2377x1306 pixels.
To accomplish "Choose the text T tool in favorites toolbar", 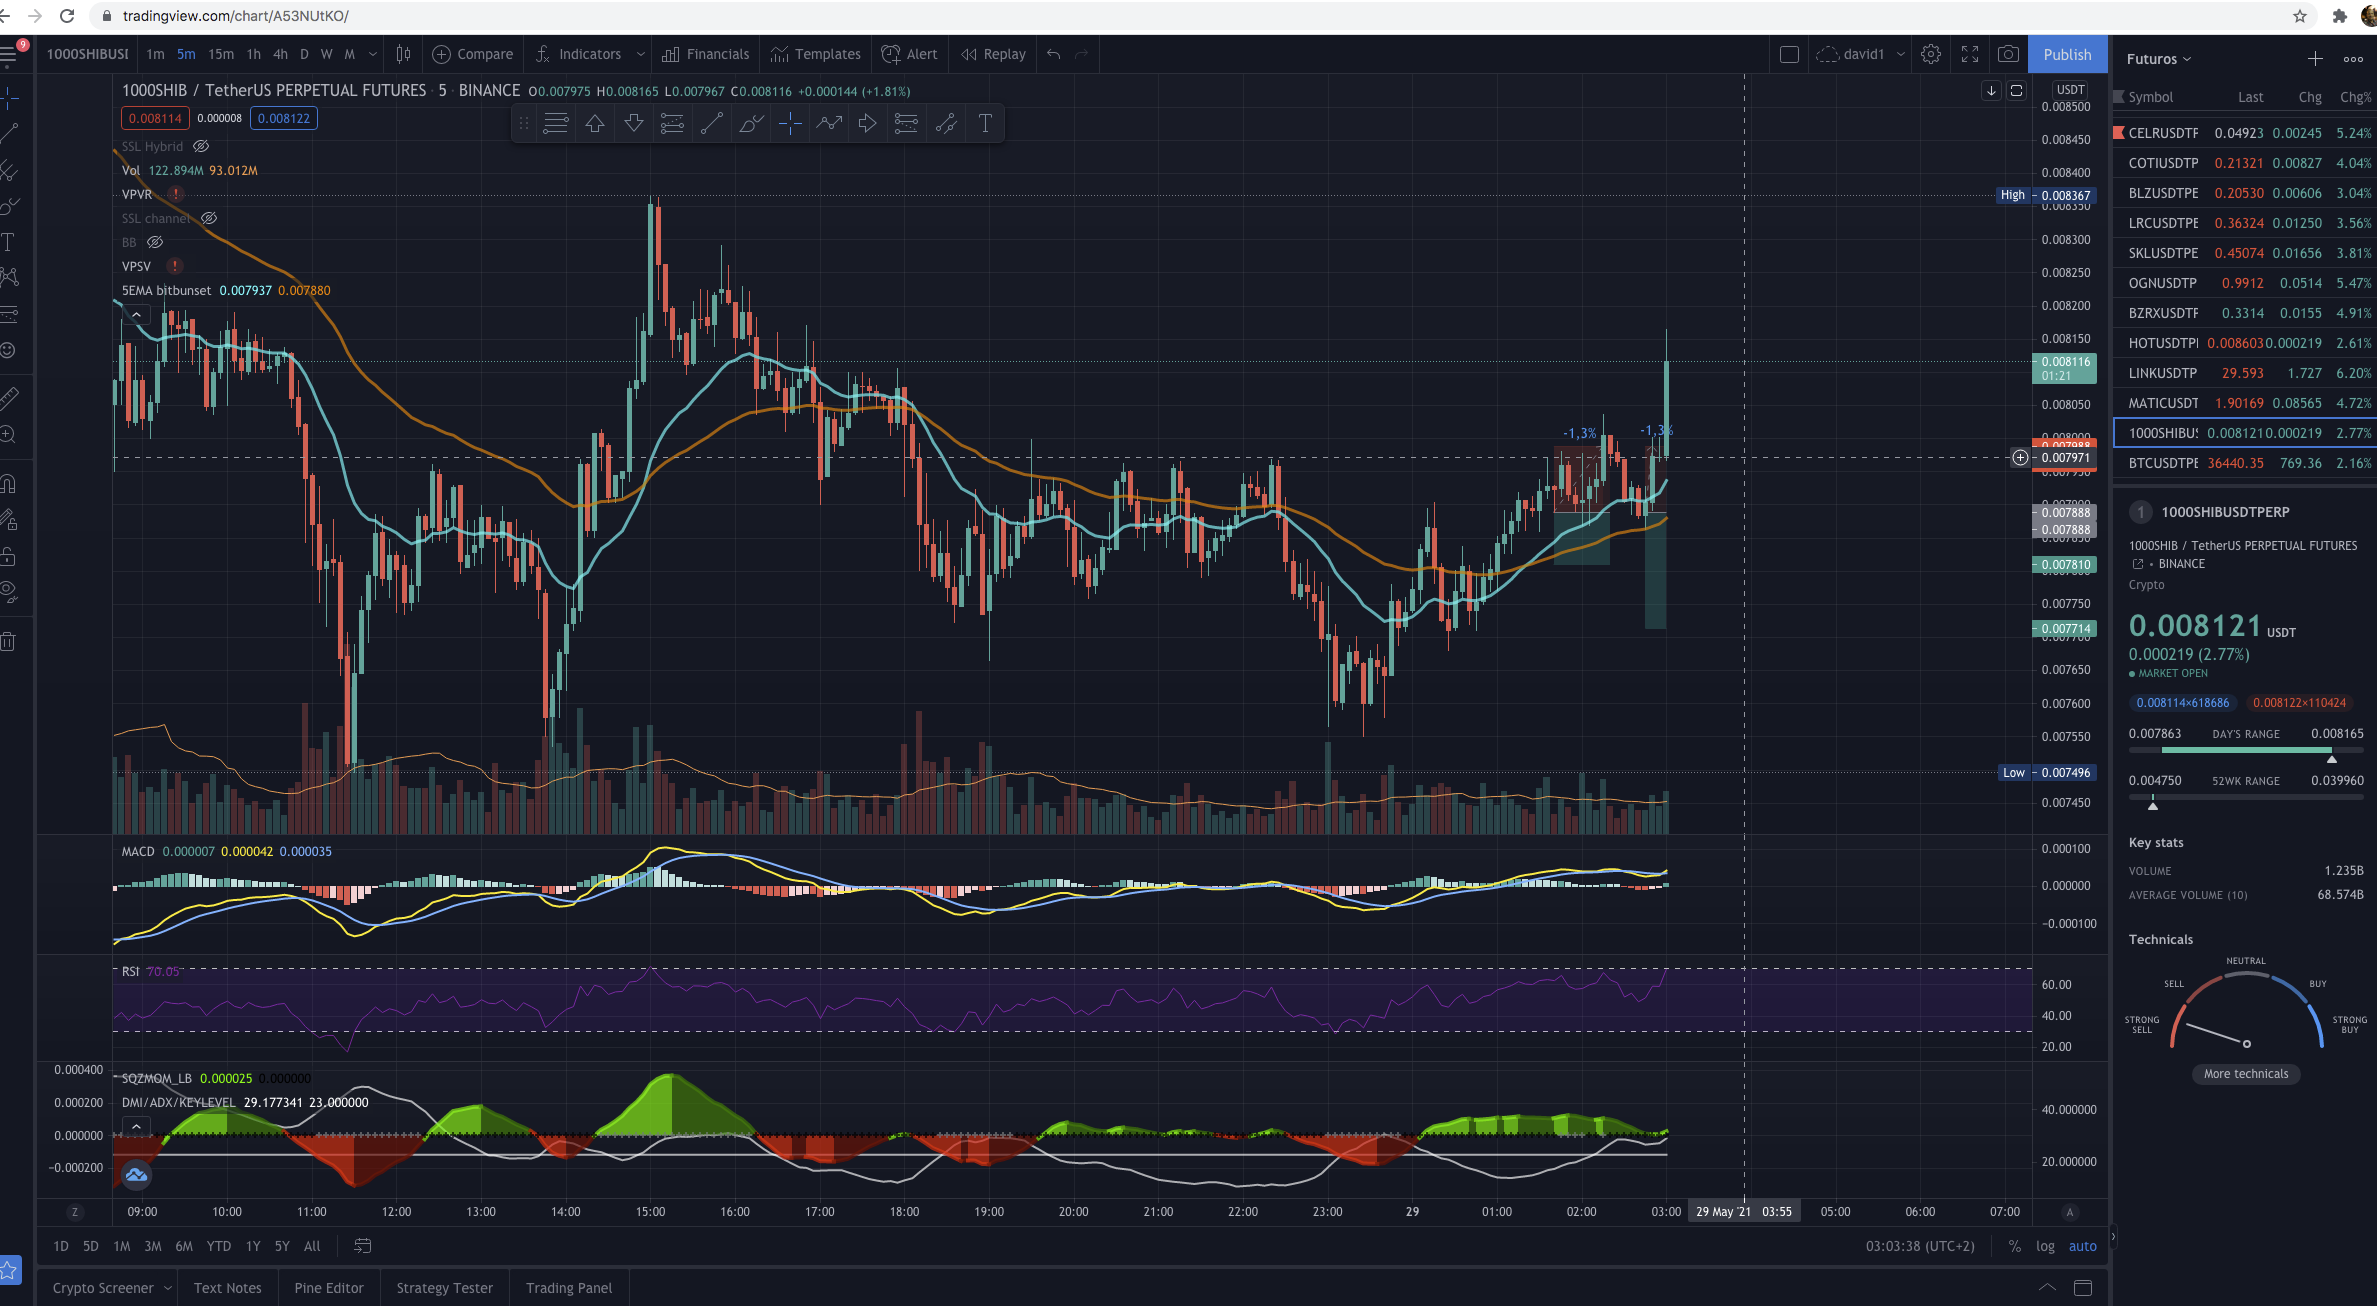I will tap(985, 123).
